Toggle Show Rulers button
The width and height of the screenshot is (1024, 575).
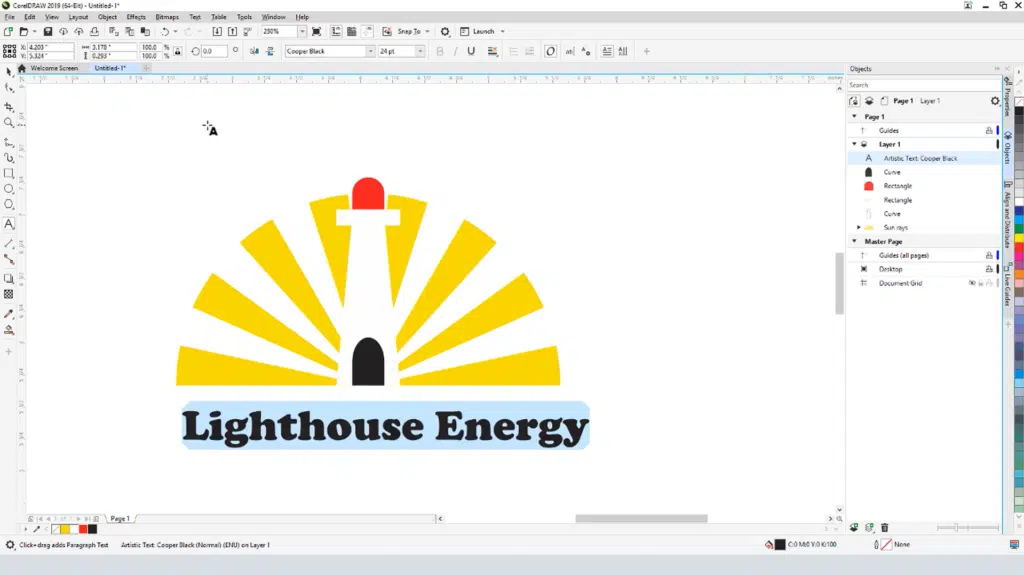tap(336, 31)
